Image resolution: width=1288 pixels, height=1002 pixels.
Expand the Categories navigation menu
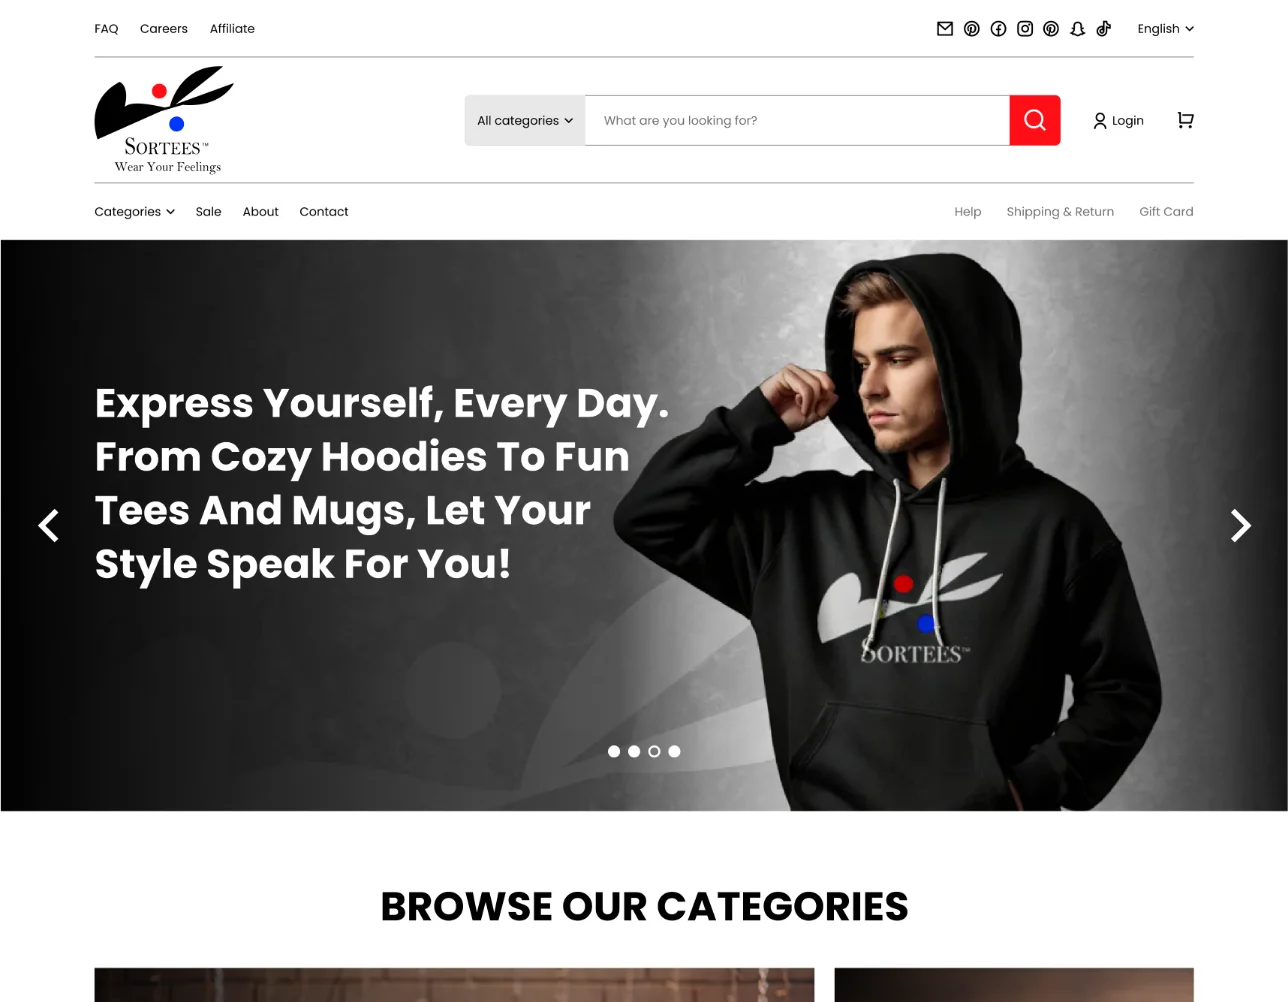[135, 211]
